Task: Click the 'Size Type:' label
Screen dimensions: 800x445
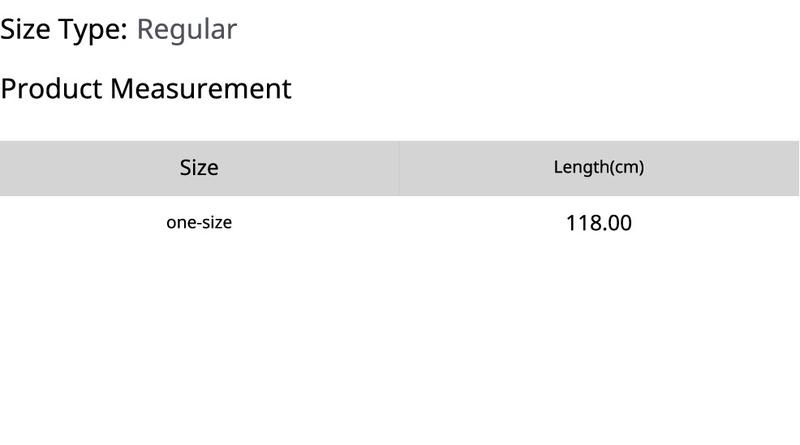Action: tap(64, 30)
